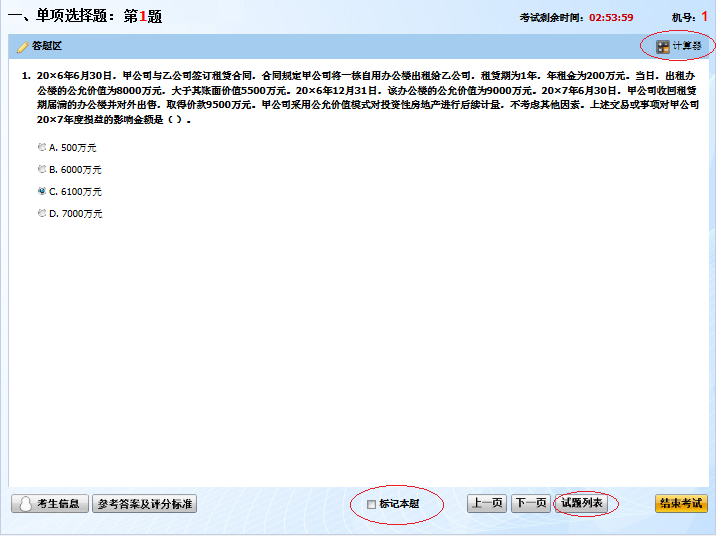This screenshot has height=536, width=716.
Task: Select option B. 6000万元
Action: point(42,169)
